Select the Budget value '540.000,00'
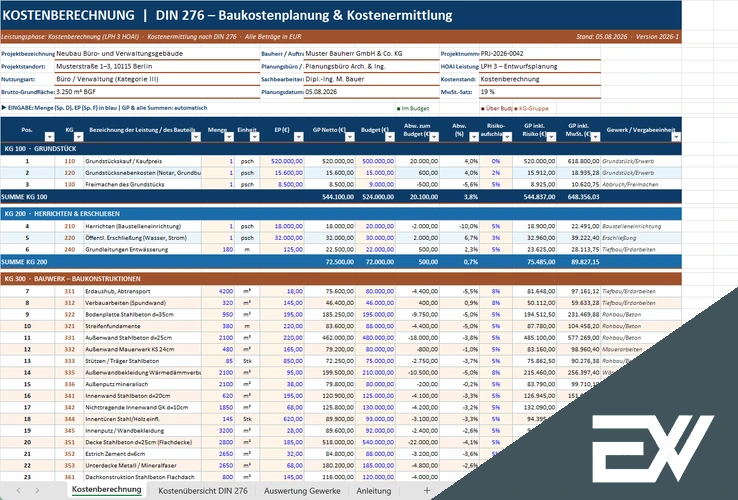The width and height of the screenshot is (738, 500). [x=376, y=442]
